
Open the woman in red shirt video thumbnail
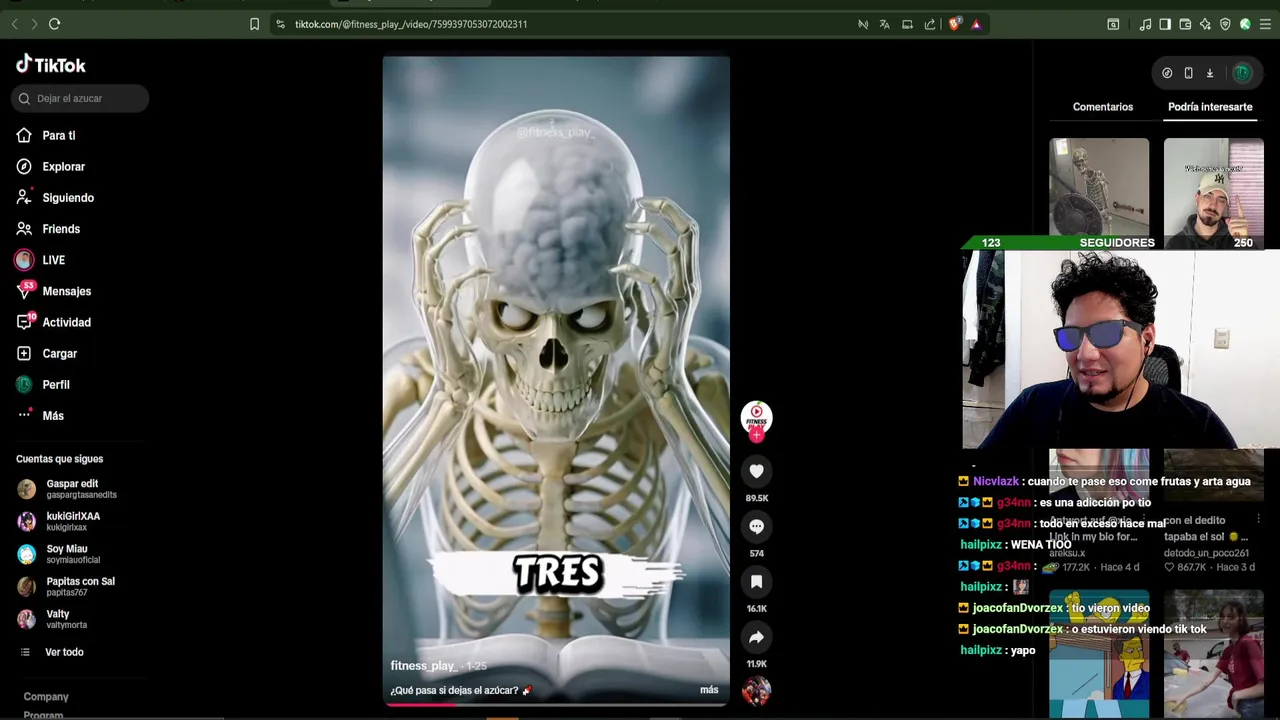[x=1214, y=655]
